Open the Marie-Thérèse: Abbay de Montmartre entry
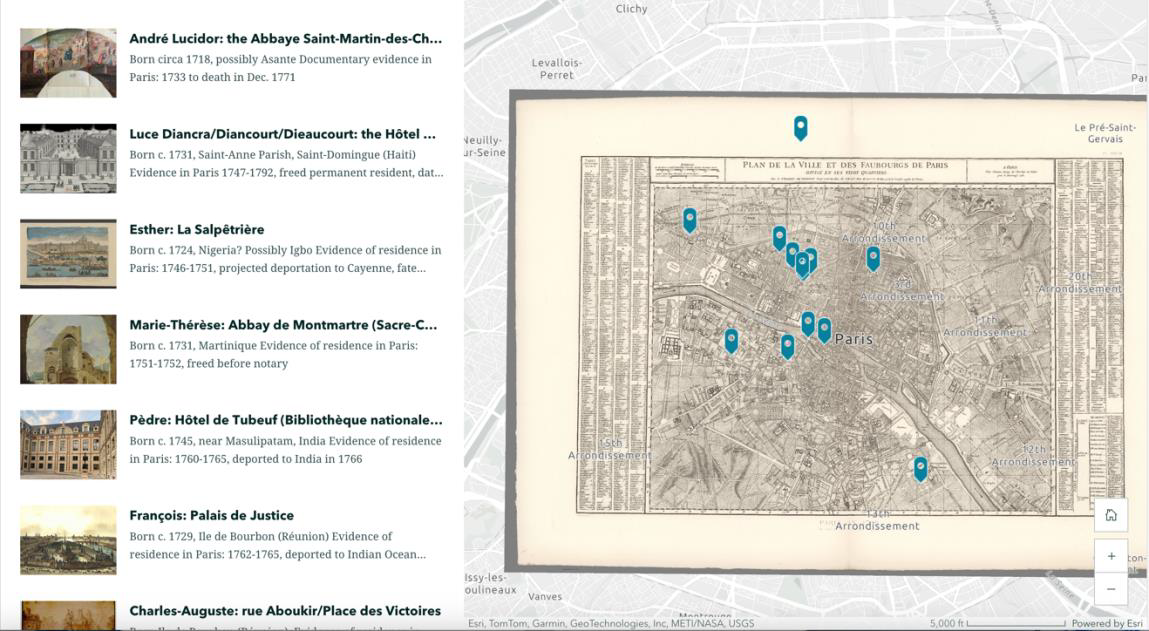 284,325
